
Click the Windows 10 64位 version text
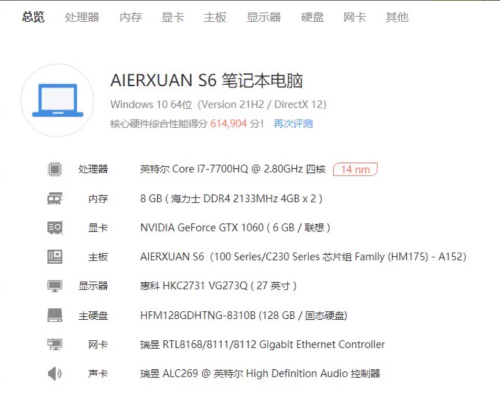(218, 105)
